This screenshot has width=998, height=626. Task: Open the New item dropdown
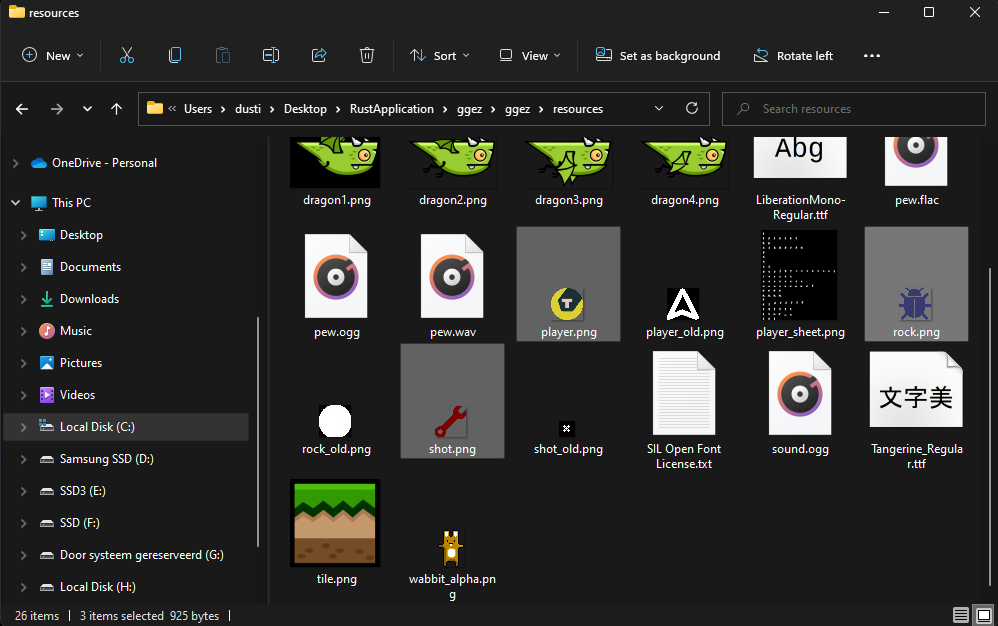pos(53,56)
